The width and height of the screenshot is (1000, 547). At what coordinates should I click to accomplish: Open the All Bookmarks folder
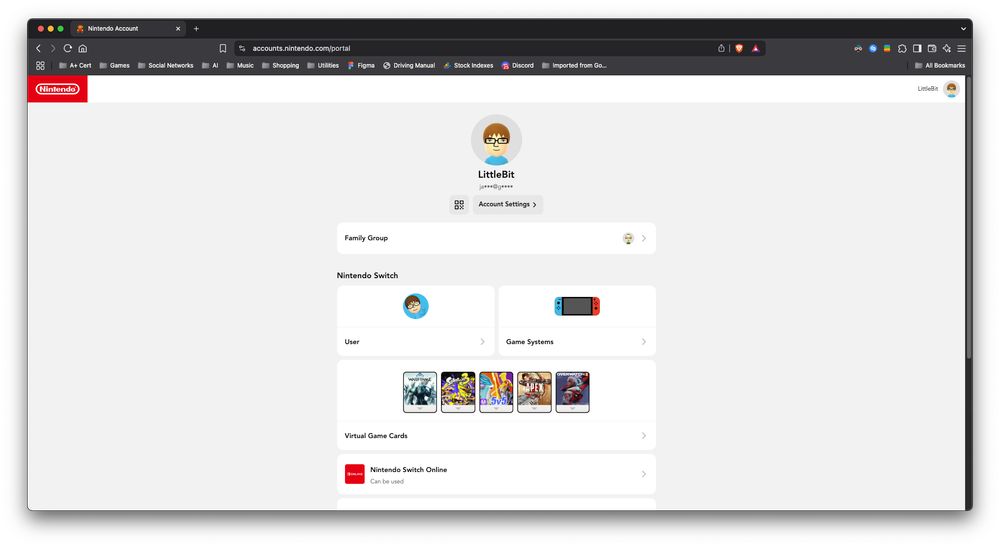(x=940, y=66)
